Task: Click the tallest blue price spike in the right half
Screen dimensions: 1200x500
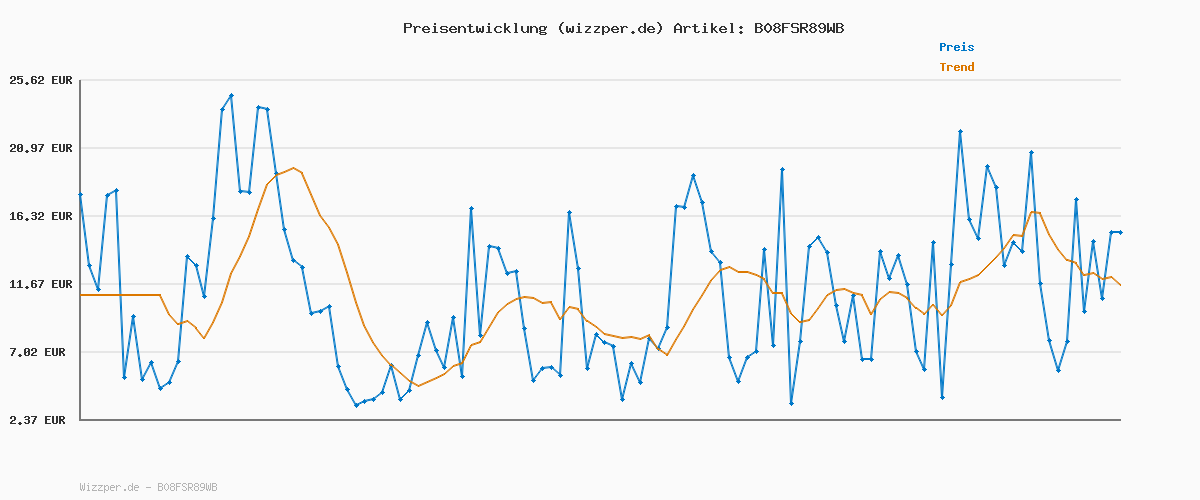Action: click(960, 132)
